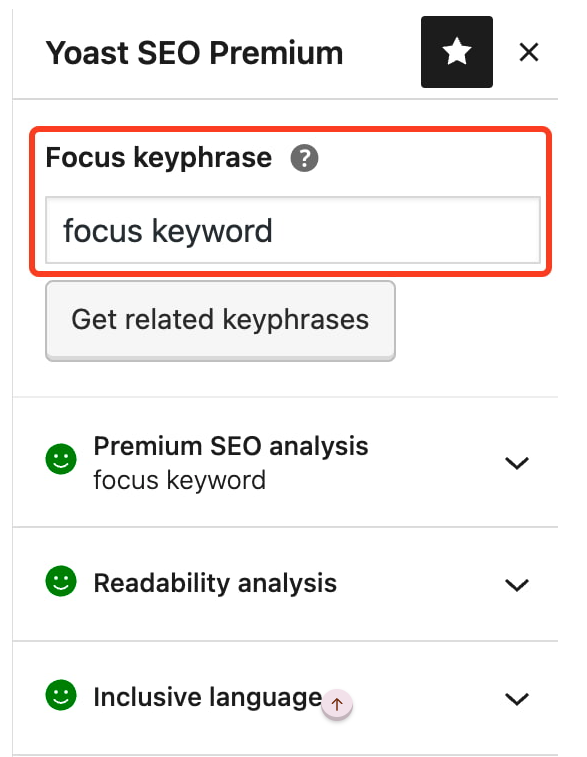
Task: Close the Yoast SEO Premium panel
Action: click(529, 52)
